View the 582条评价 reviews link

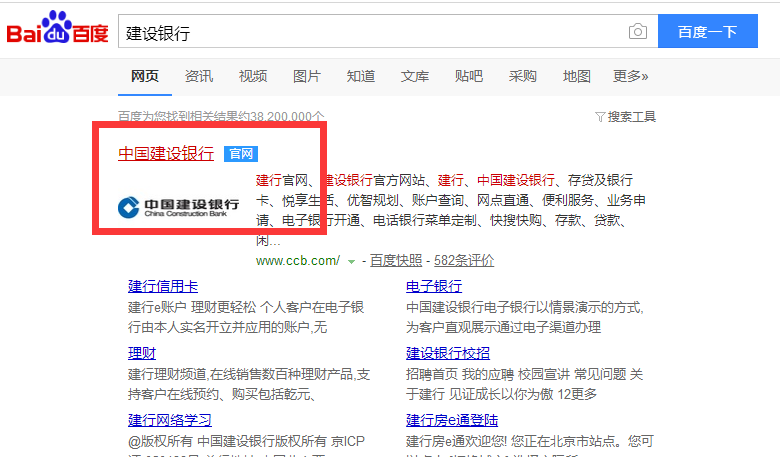(463, 261)
